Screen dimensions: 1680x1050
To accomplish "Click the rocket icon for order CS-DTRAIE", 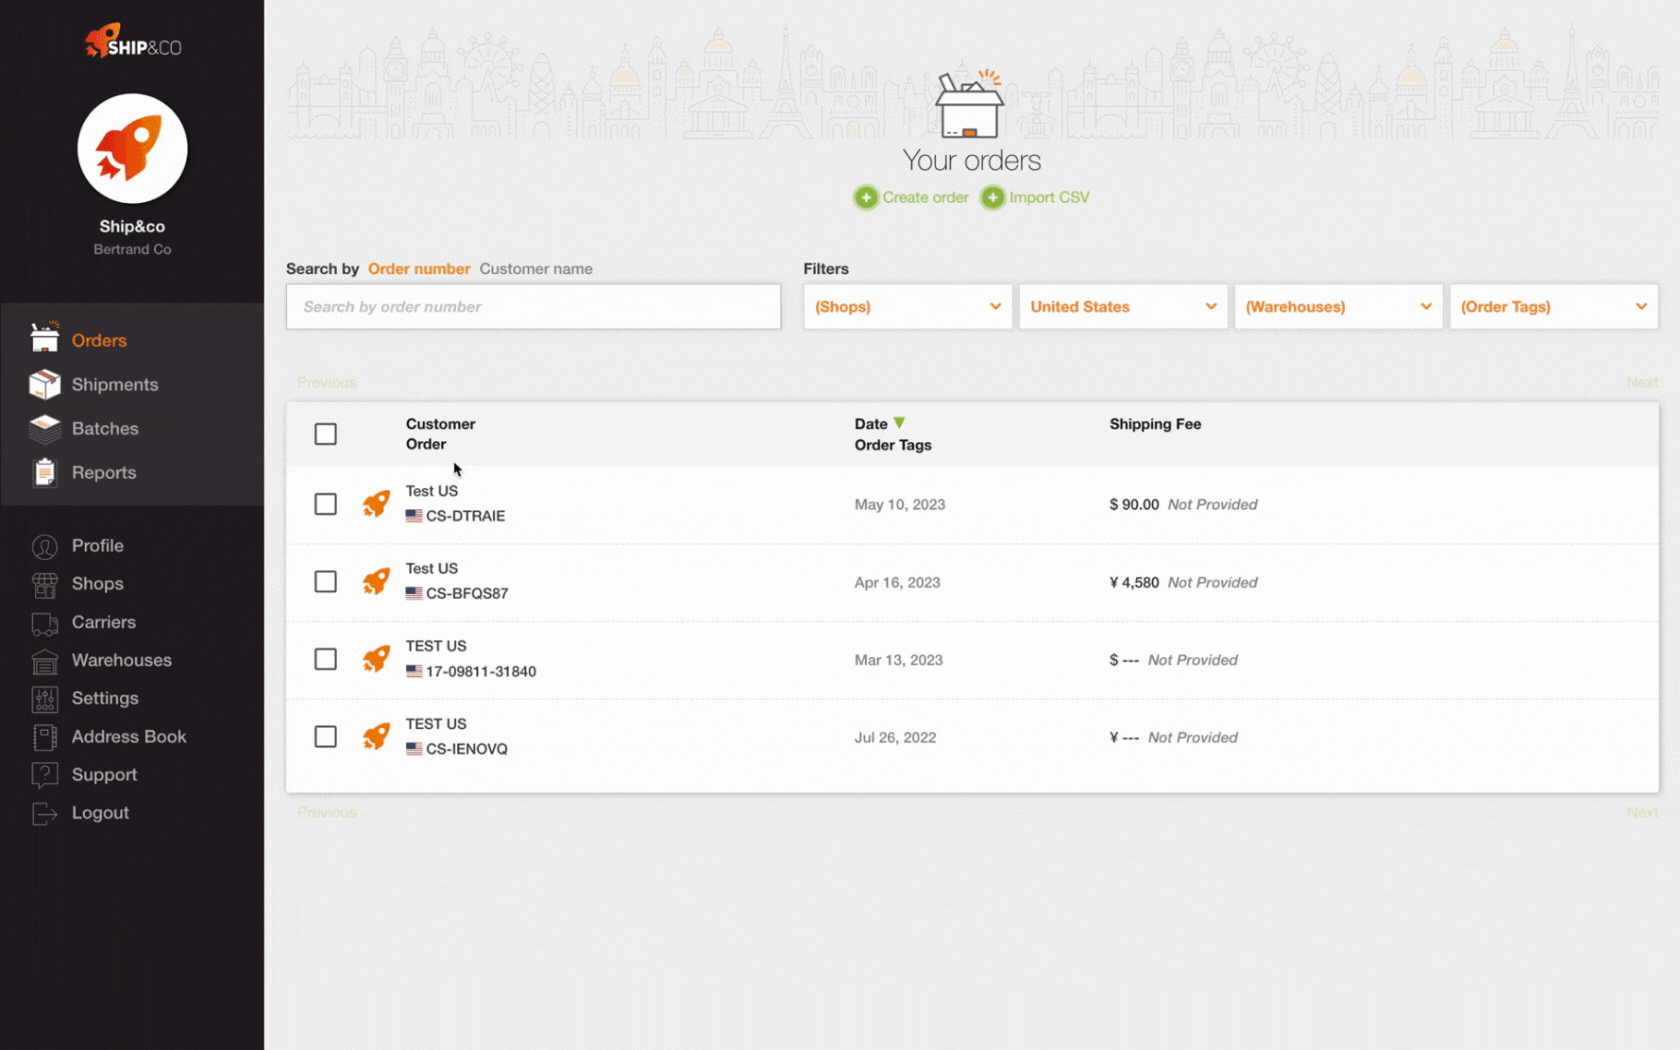I will point(376,503).
